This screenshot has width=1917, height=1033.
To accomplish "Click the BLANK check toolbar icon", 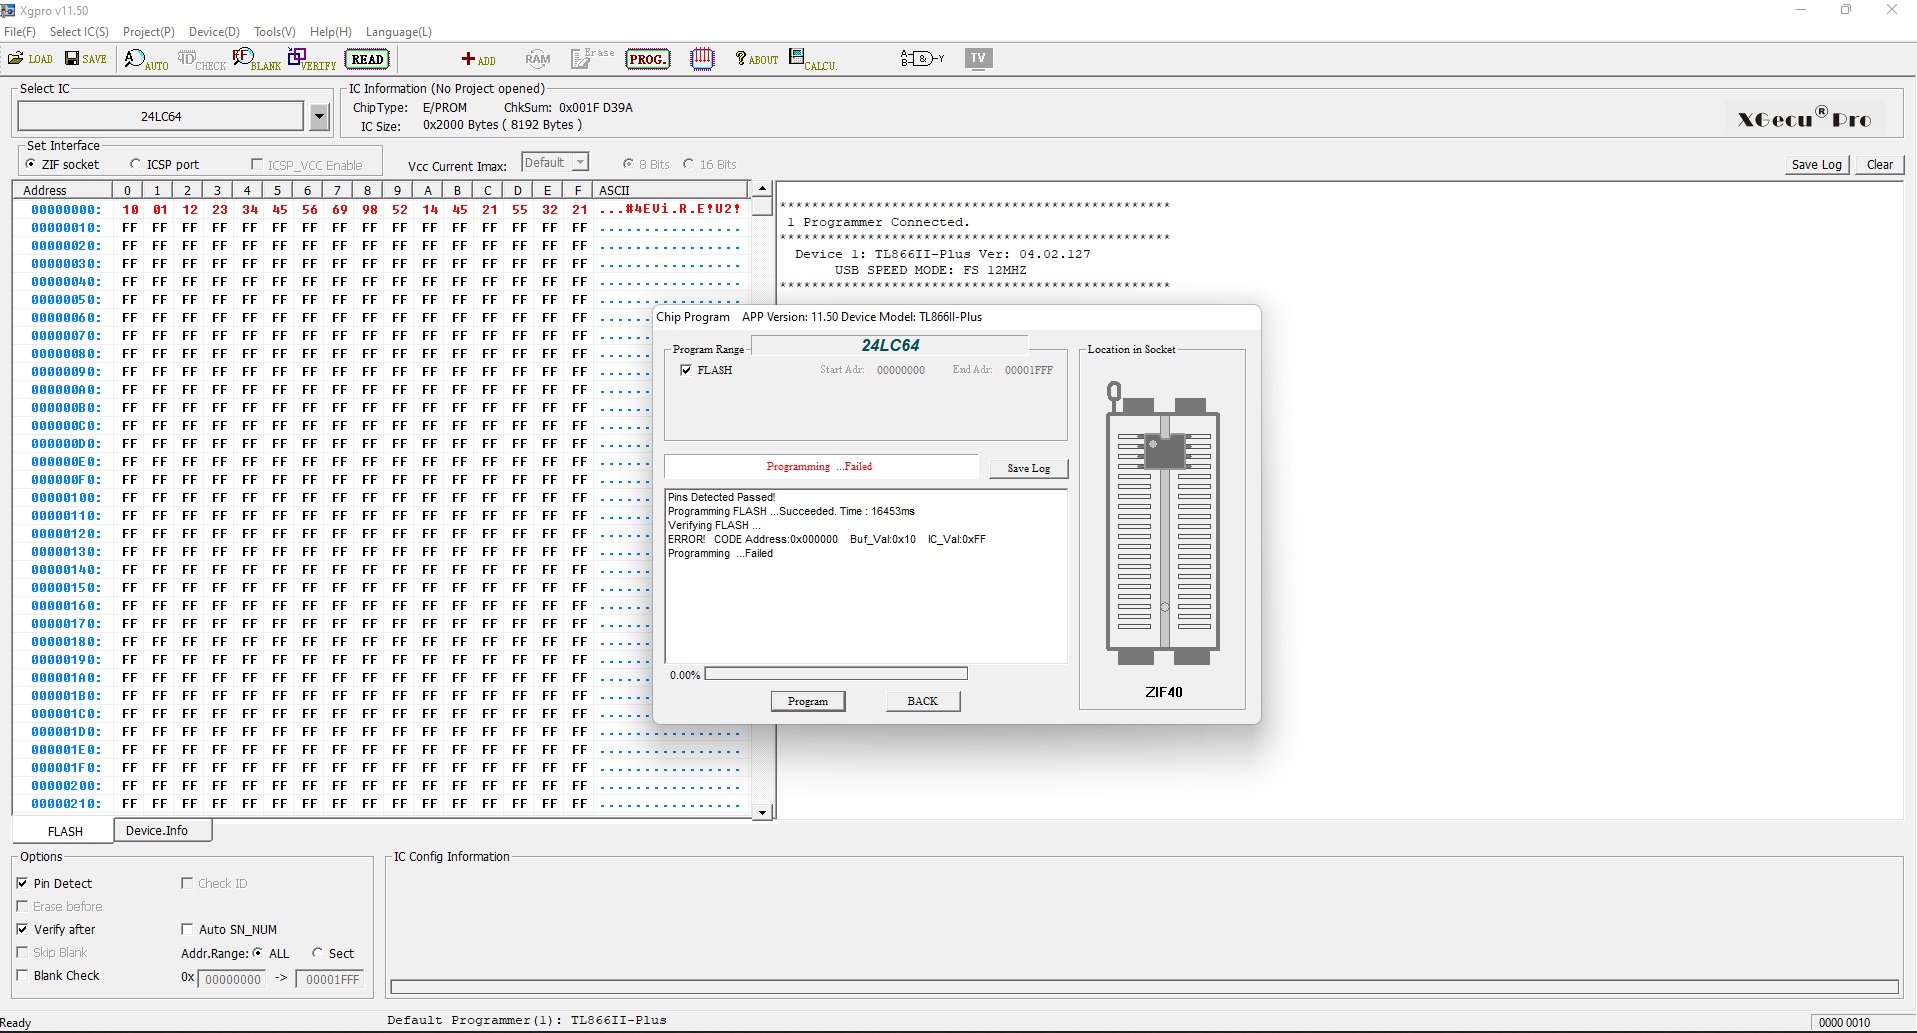I will (256, 60).
